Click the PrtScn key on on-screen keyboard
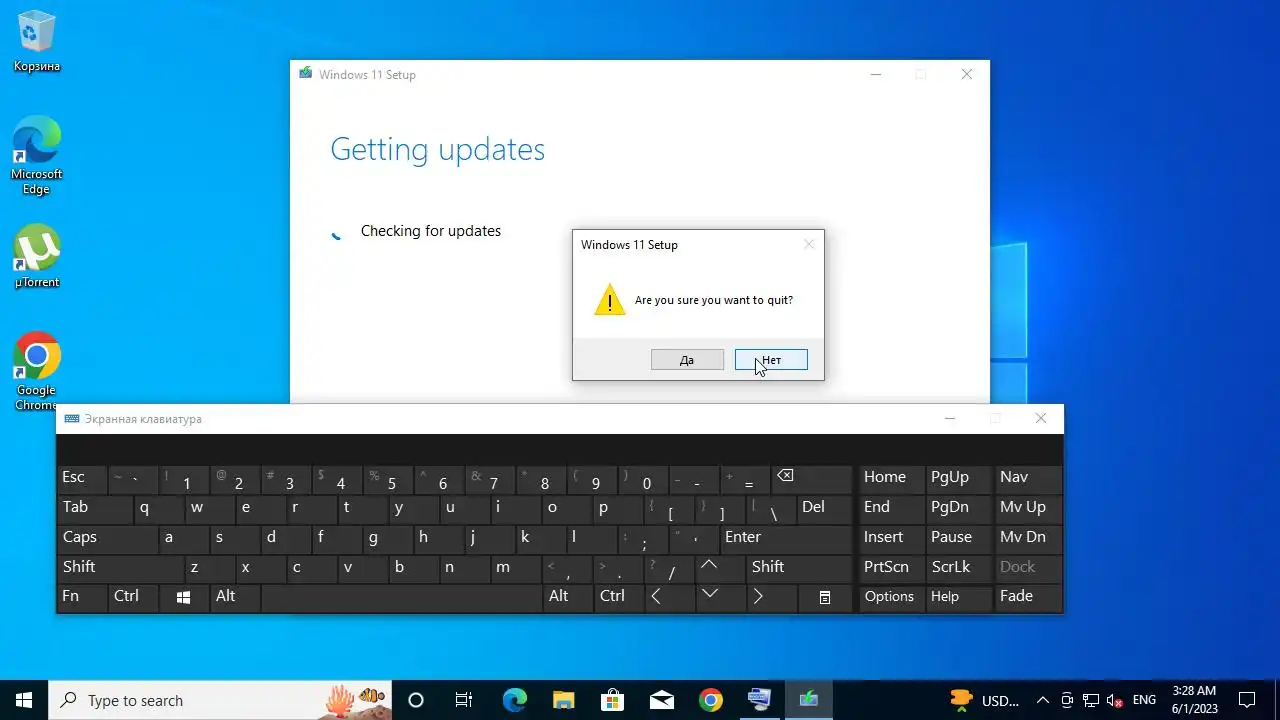The image size is (1280, 720). pos(892,569)
